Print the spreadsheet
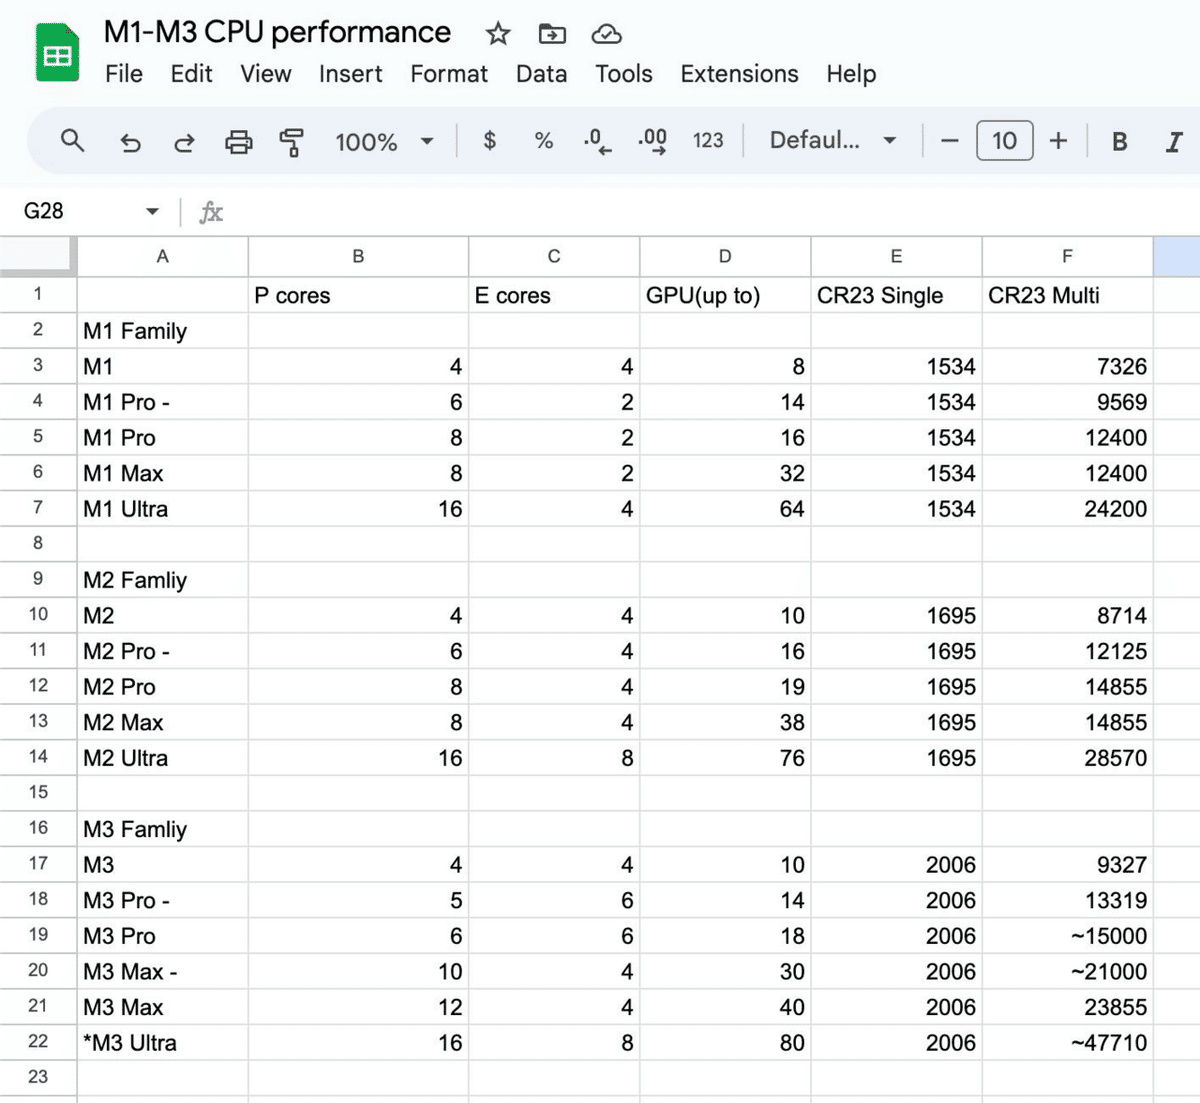1200x1103 pixels. point(238,142)
